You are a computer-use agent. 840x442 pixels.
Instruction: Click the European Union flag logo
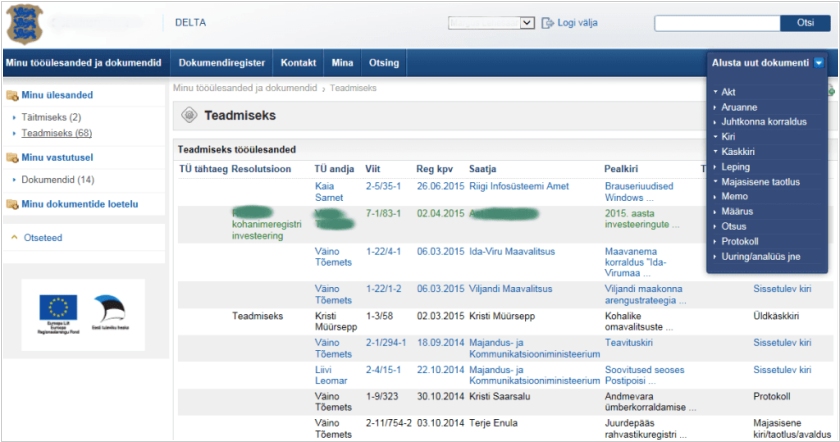coord(58,307)
